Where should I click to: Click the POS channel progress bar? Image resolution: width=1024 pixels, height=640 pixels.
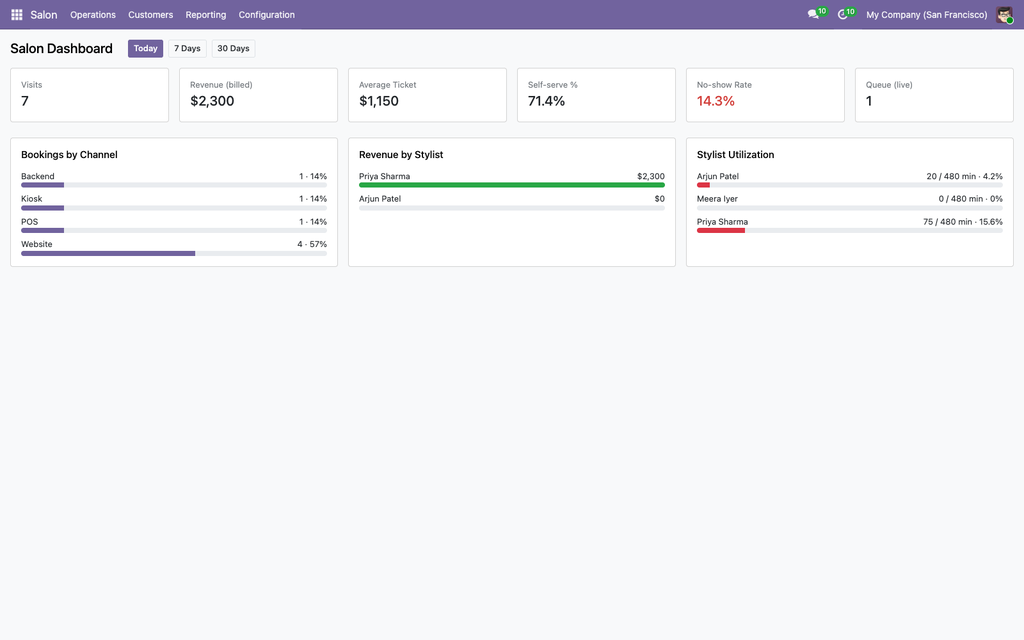(174, 231)
